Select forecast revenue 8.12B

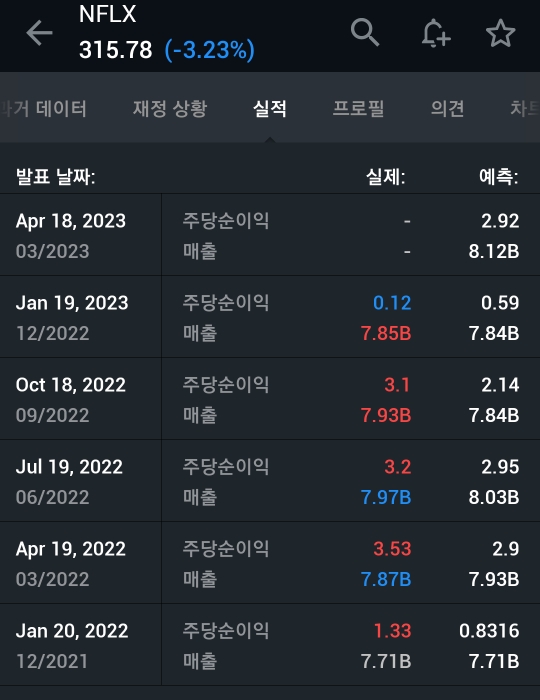(x=494, y=251)
